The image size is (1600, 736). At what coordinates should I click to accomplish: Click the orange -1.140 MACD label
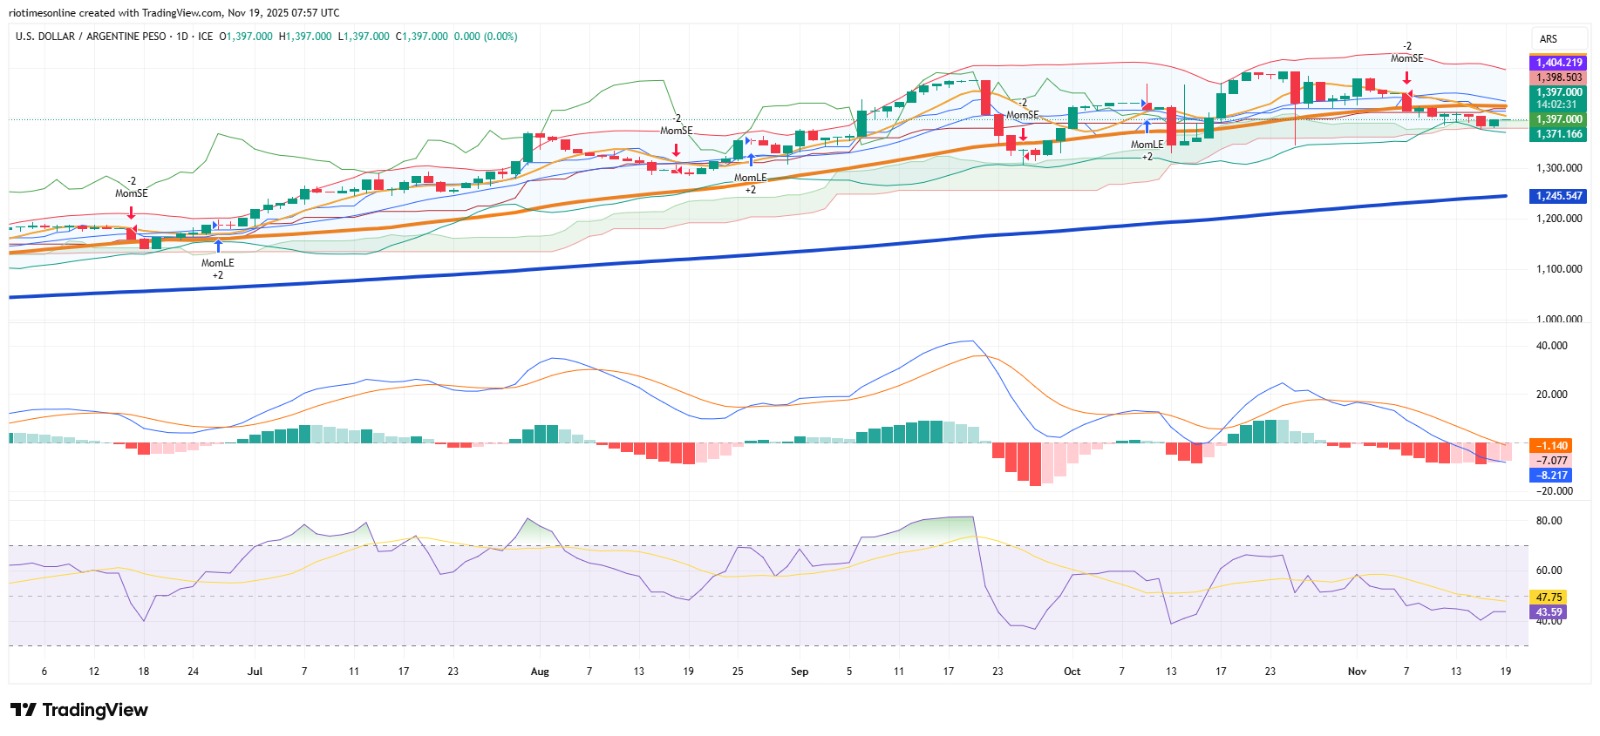pyautogui.click(x=1551, y=446)
